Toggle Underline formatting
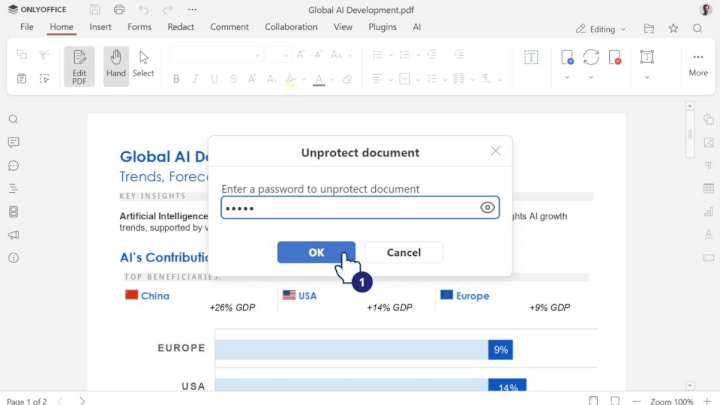Screen dimensions: 720x405 pyautogui.click(x=214, y=79)
